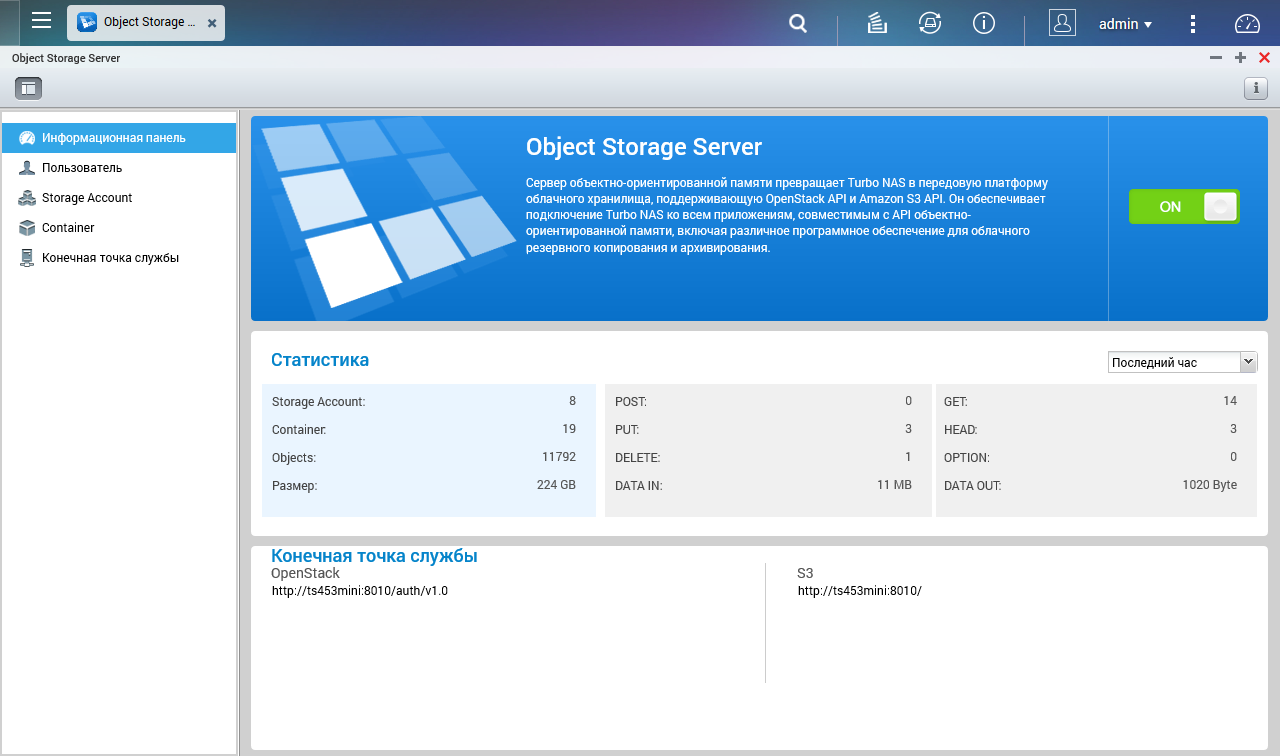
Task: Click the app info button at right
Action: 1255,88
